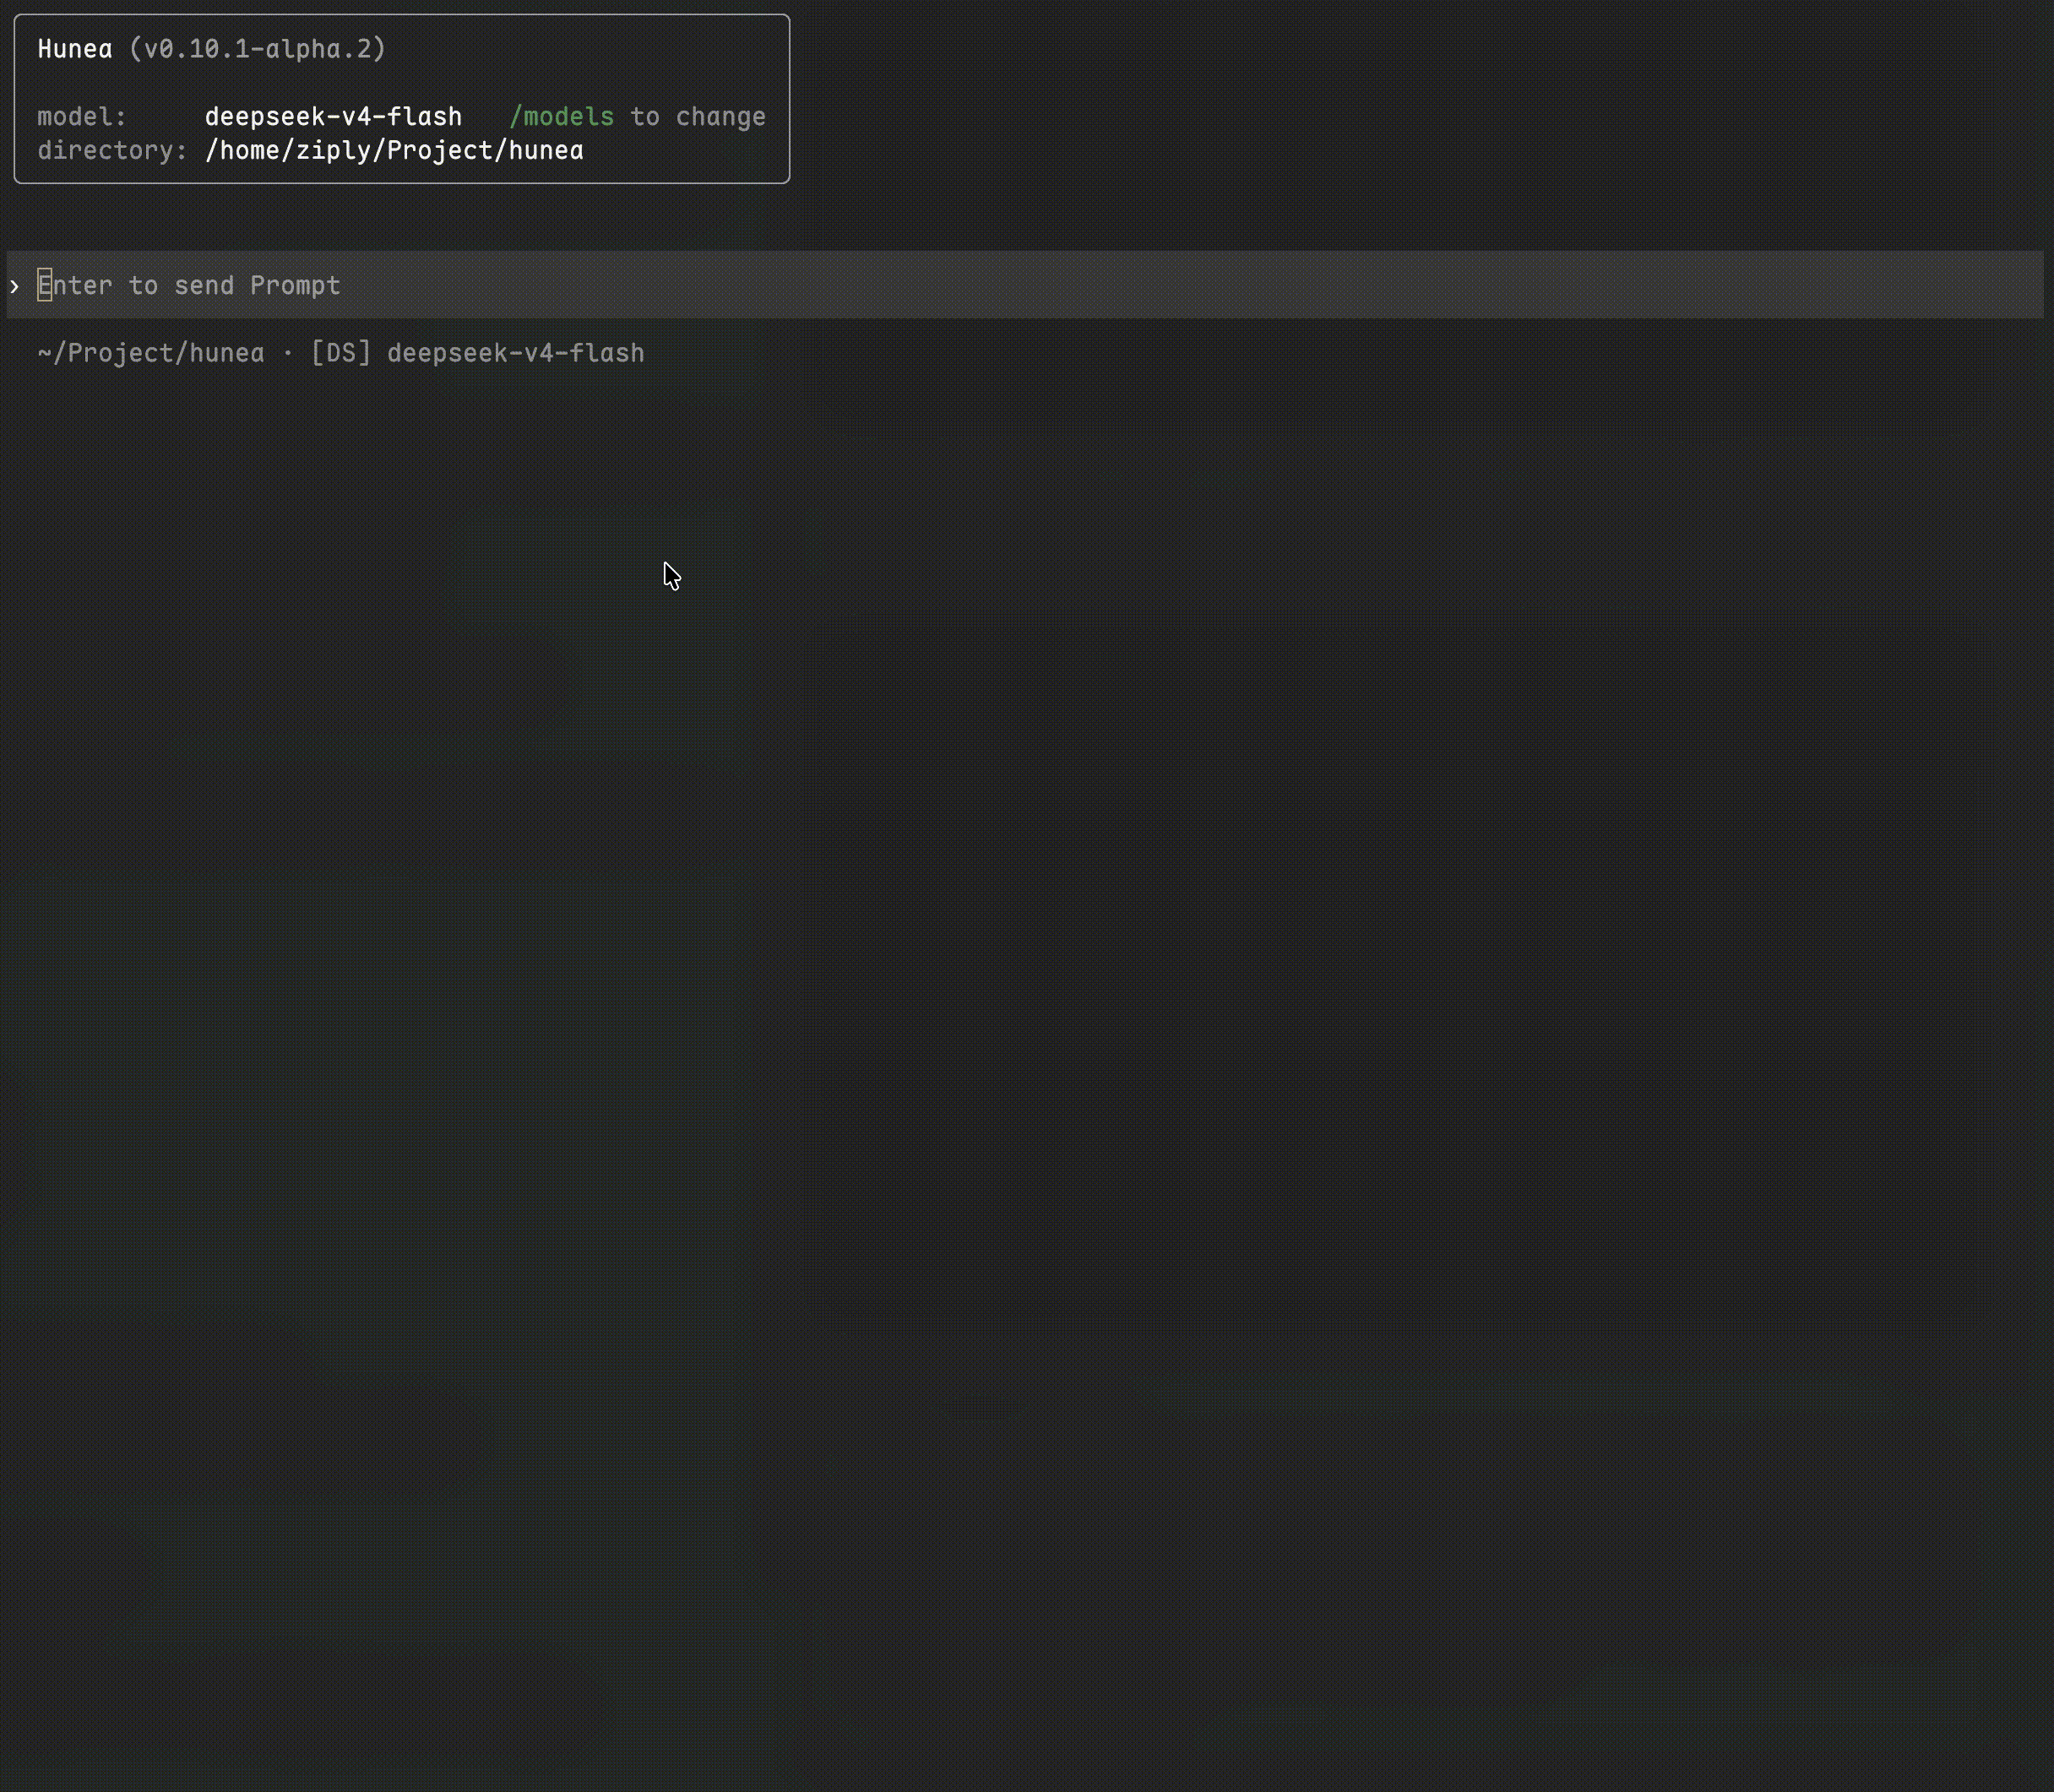Click the /models command text
Screen dimensions: 2054x1792
561,117
